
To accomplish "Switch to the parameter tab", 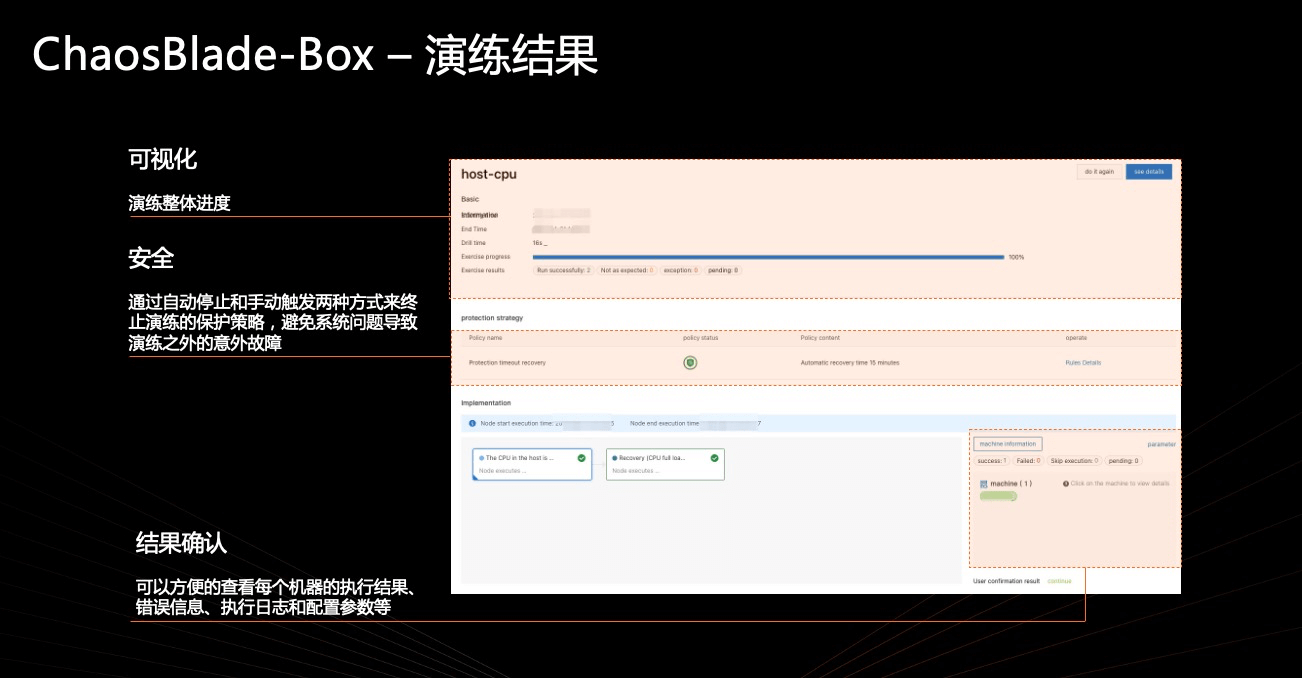I will [x=1161, y=444].
